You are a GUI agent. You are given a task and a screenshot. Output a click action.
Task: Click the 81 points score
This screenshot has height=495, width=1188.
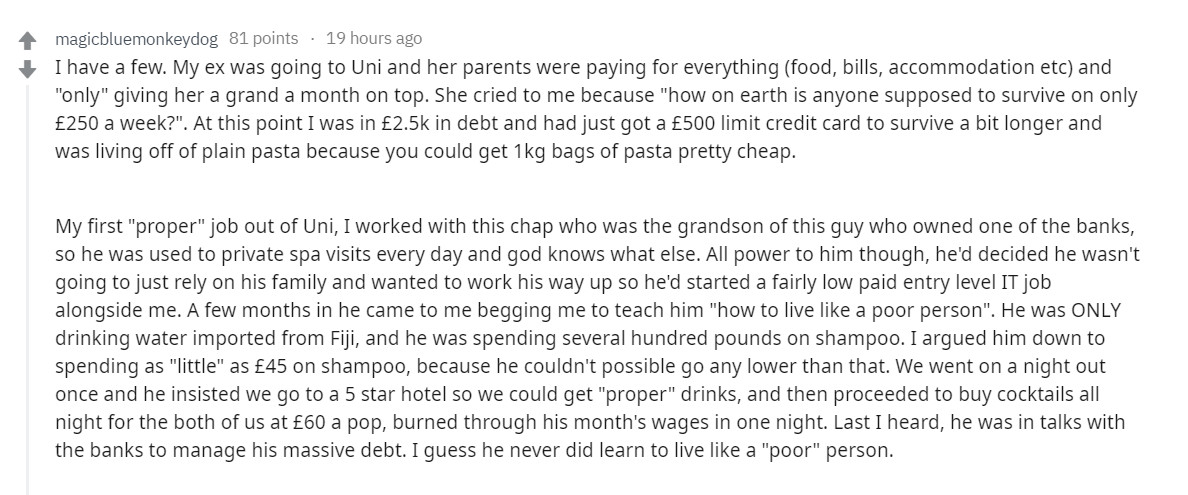pos(264,38)
